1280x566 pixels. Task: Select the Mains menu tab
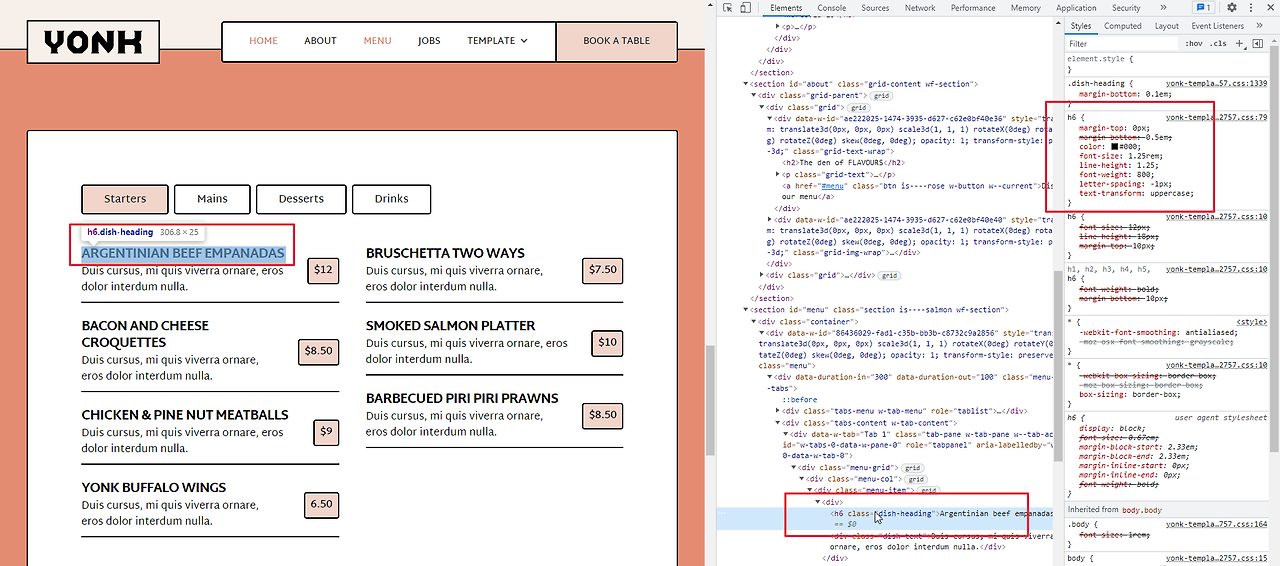point(212,199)
